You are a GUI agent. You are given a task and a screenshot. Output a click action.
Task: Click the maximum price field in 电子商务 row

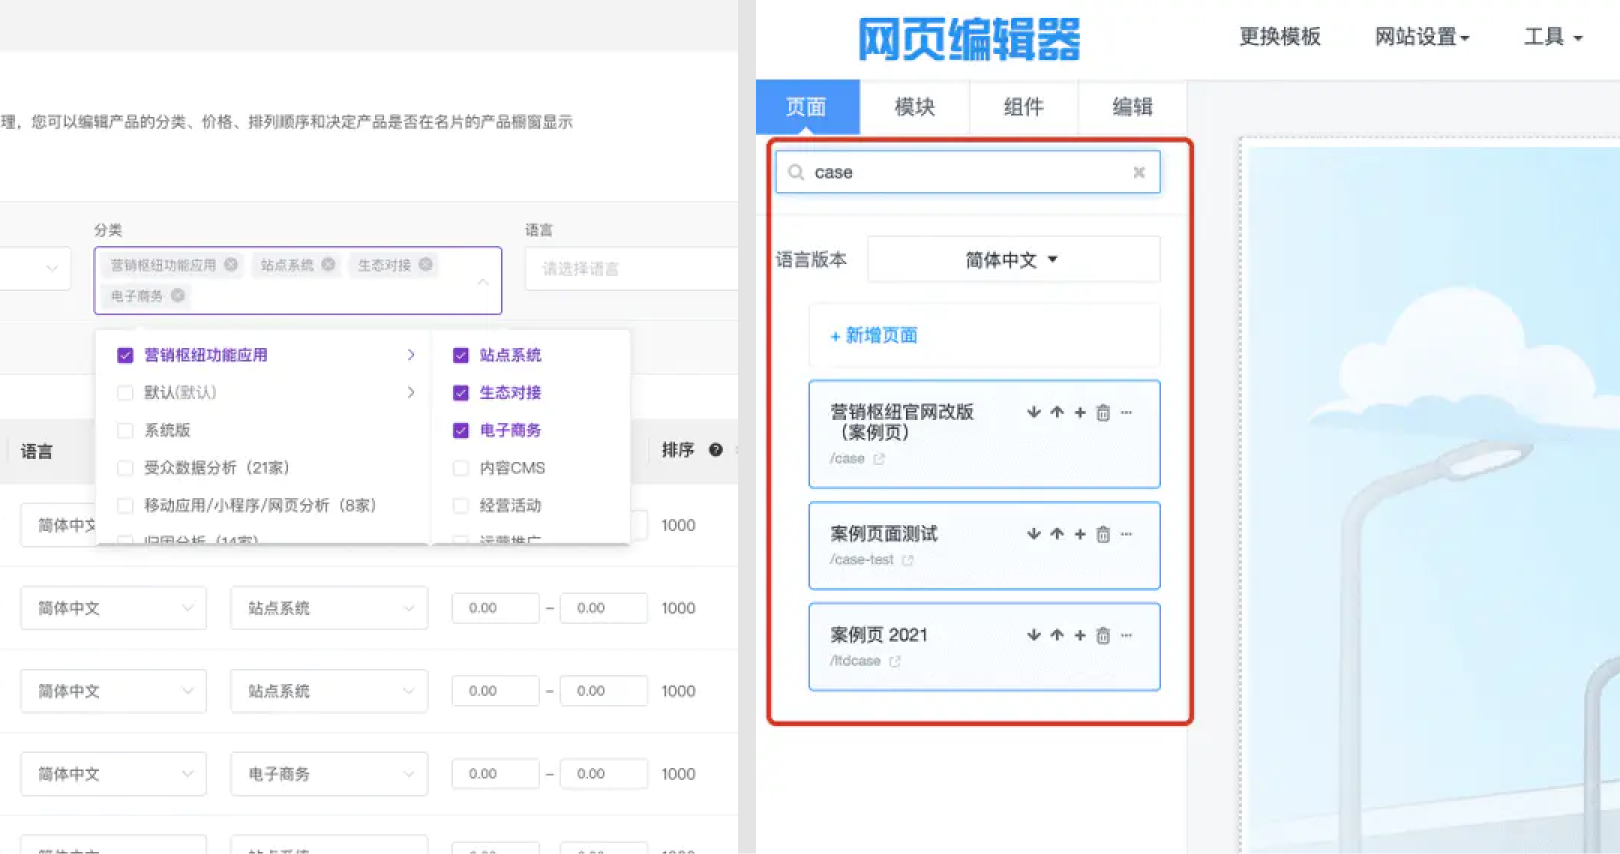point(603,774)
